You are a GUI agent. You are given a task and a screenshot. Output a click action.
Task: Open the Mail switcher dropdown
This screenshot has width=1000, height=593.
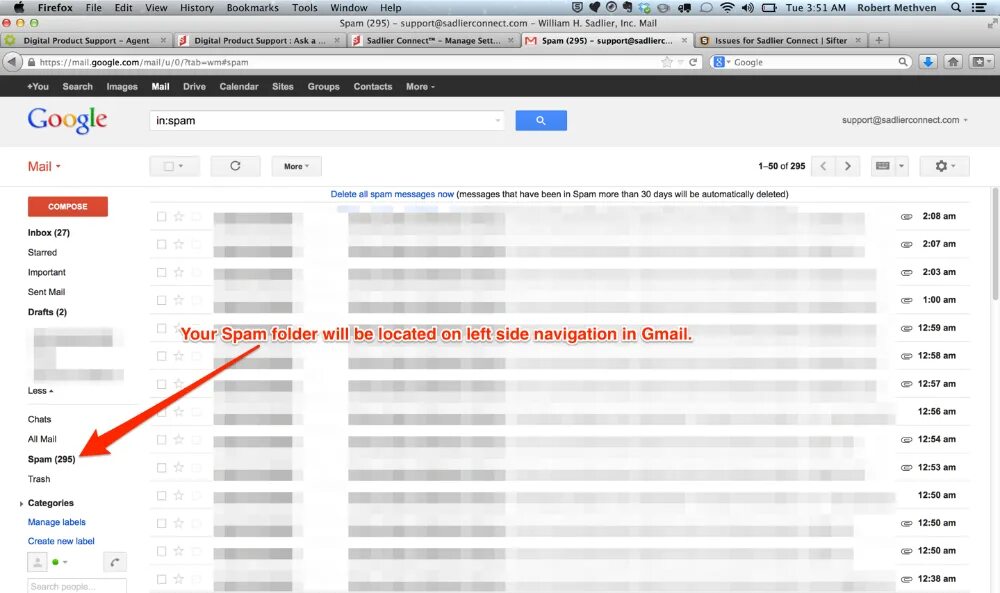[x=44, y=166]
